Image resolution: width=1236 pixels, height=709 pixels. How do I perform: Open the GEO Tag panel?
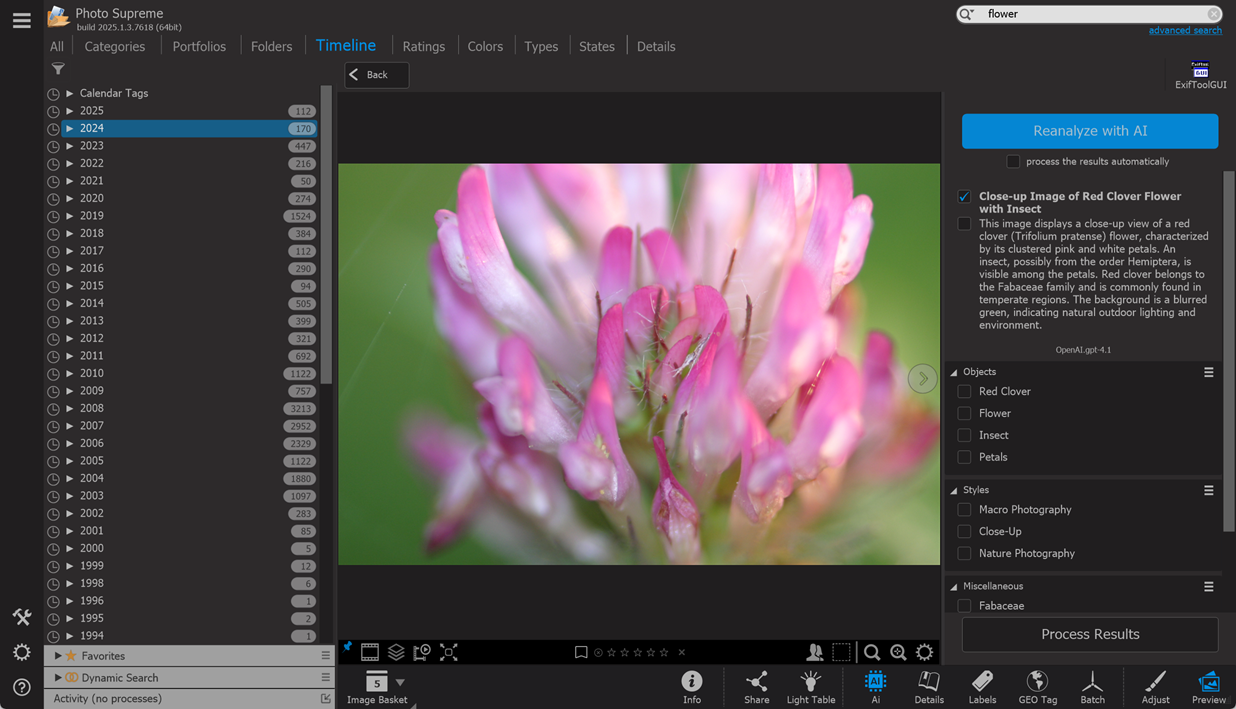1037,687
